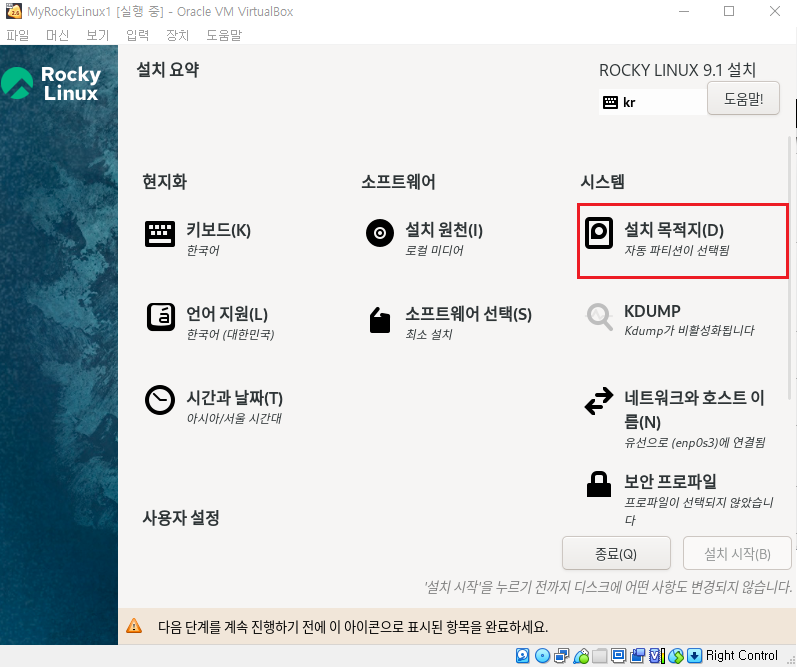Screen dimensions: 797x667
Task: Click the mouse integration status icon
Action: coord(676,656)
